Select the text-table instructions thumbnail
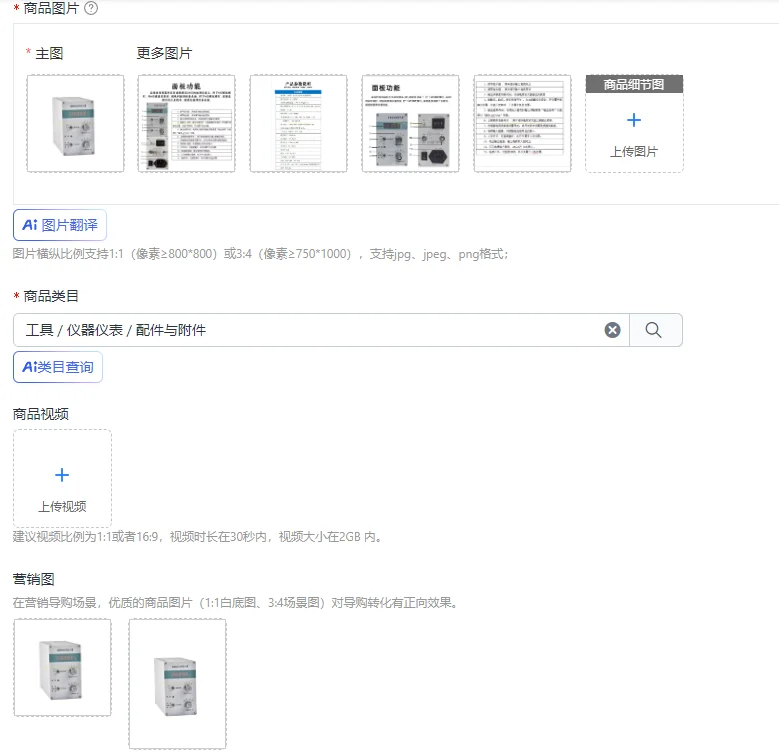779x753 pixels. point(523,124)
